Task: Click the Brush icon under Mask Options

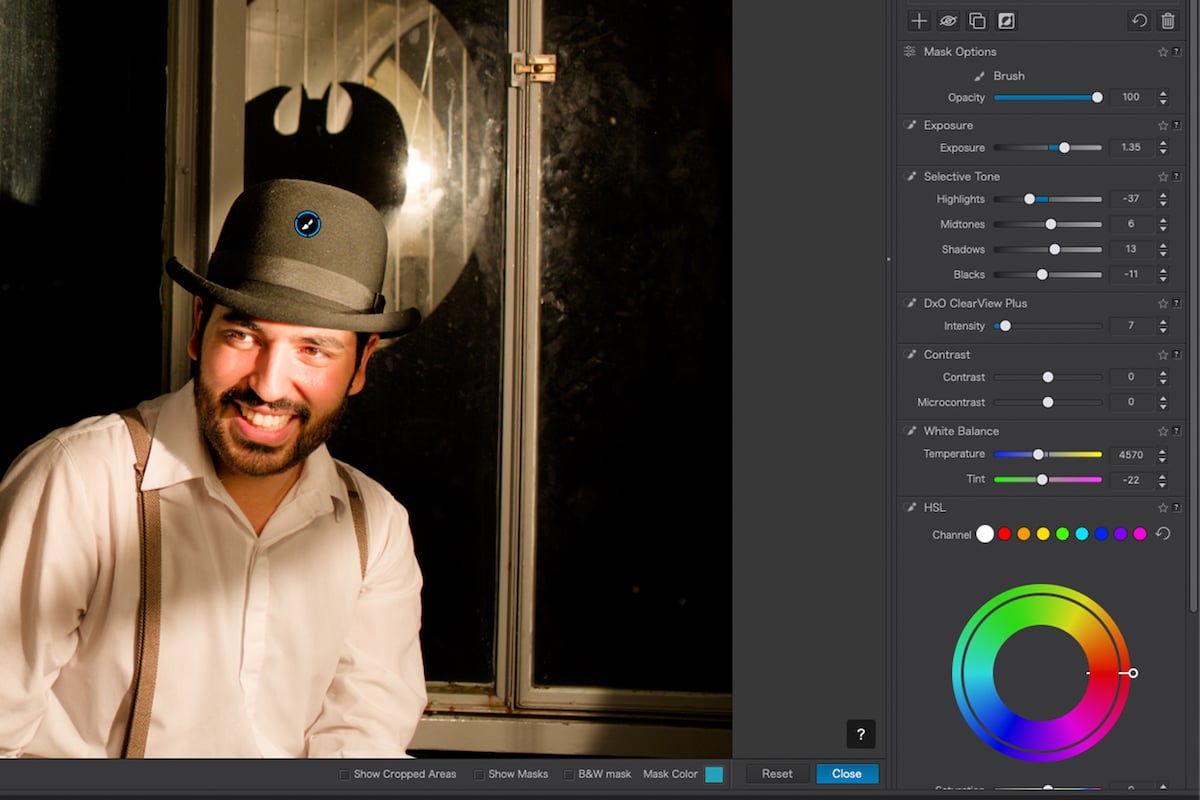Action: coord(976,75)
